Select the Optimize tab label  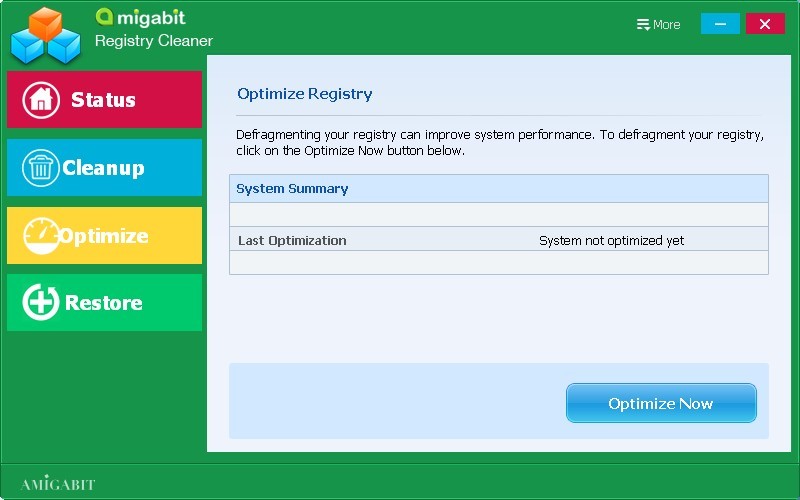(x=104, y=236)
